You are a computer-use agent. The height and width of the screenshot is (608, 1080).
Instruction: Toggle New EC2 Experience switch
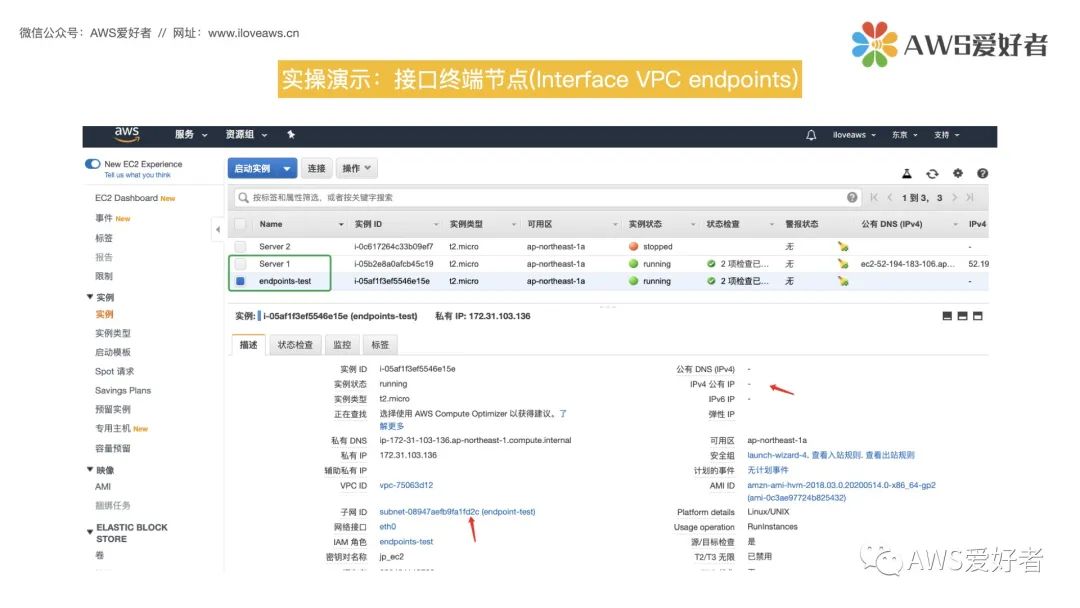point(92,164)
